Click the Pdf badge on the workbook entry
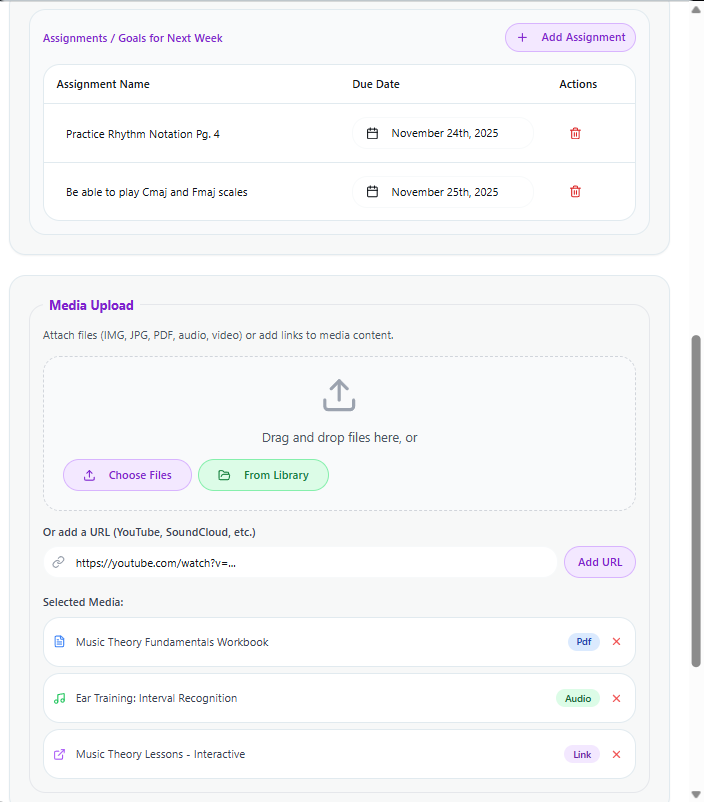Image resolution: width=704 pixels, height=802 pixels. (x=583, y=642)
